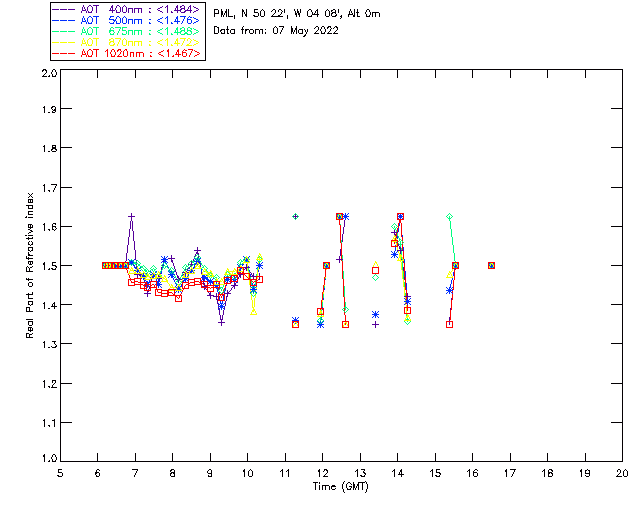The width and height of the screenshot is (640, 512).
Task: Click the red square data point at 16.5
Action: [491, 265]
